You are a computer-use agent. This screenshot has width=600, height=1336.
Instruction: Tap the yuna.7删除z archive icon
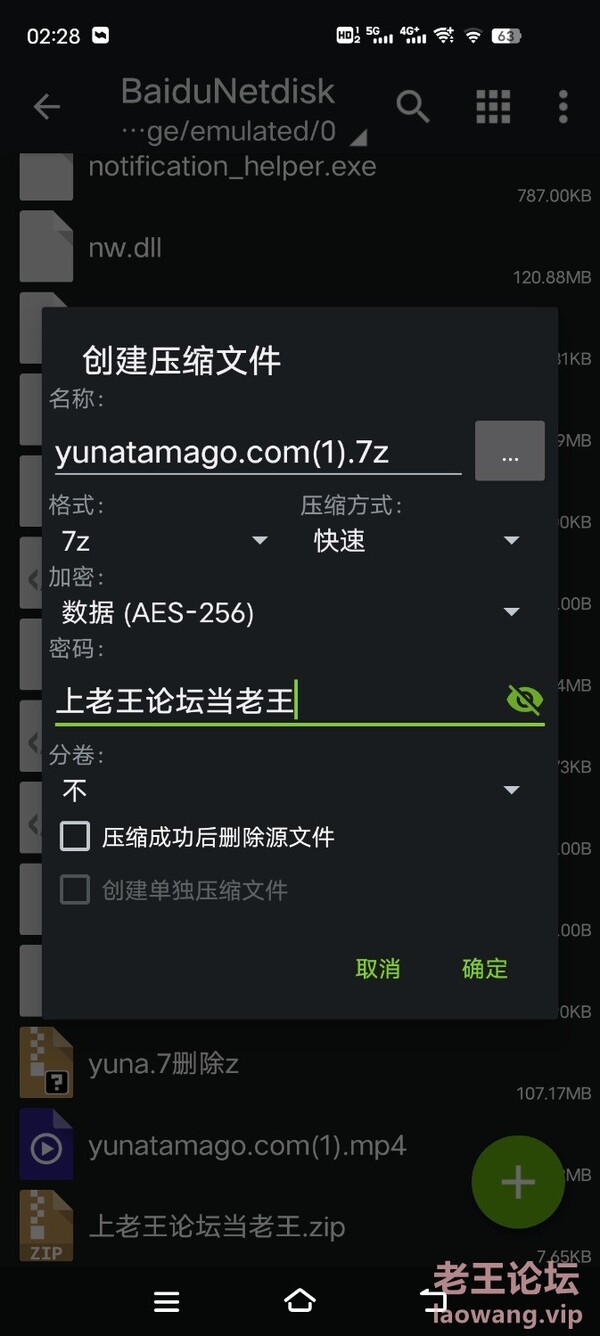[46, 1064]
